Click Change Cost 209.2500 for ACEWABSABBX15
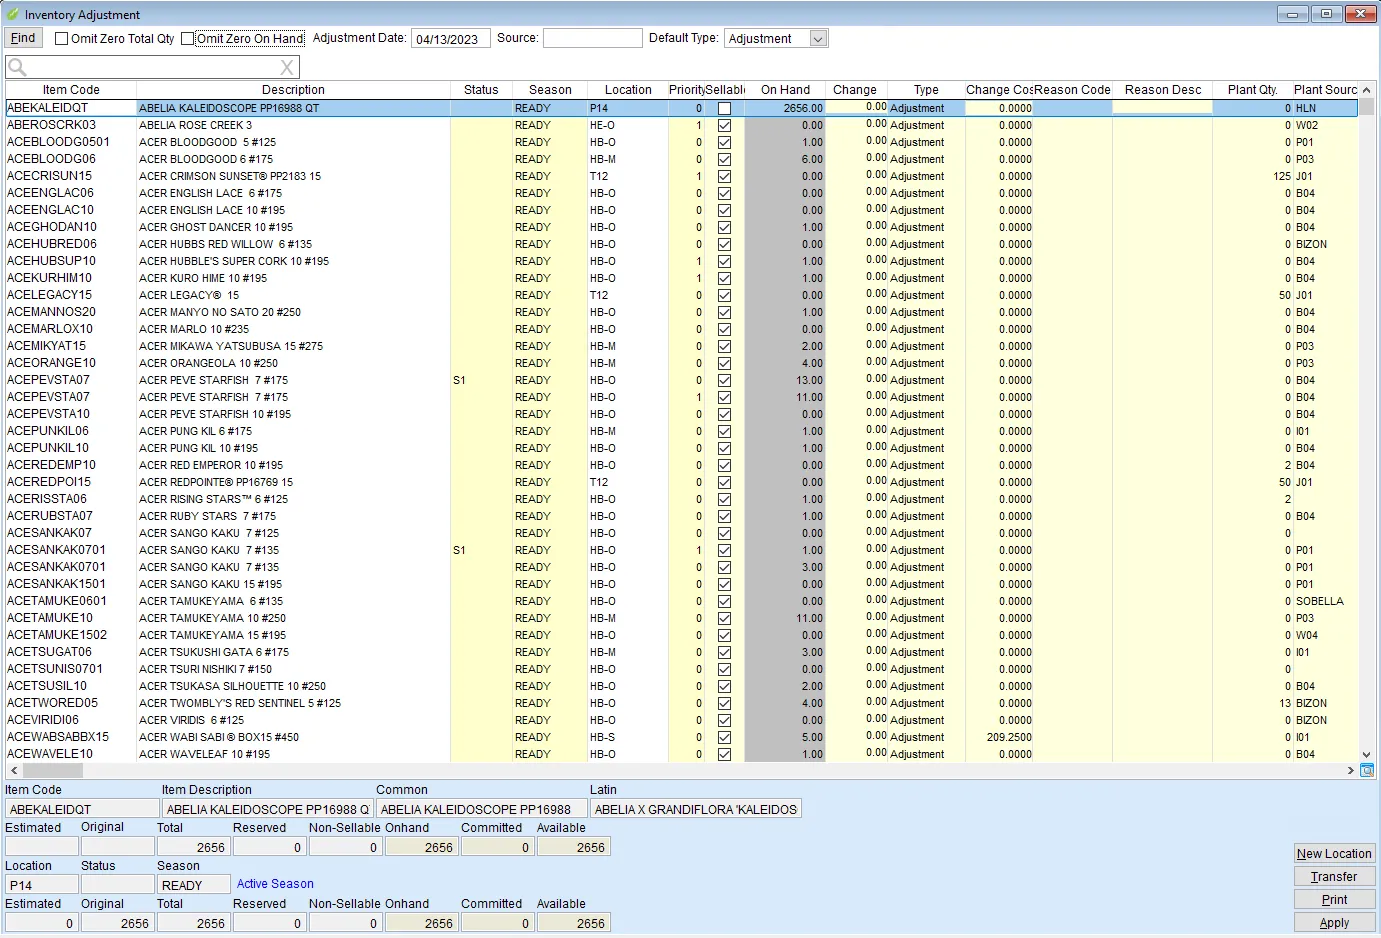 coord(1009,737)
